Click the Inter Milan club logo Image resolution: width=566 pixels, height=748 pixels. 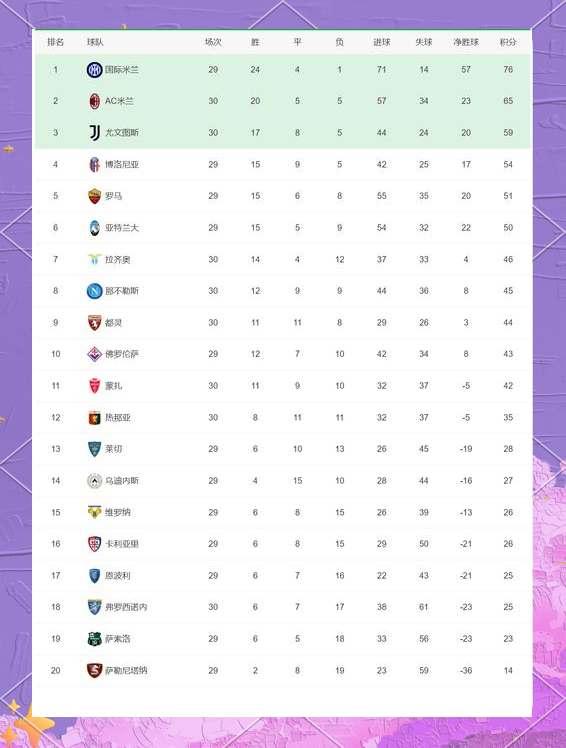click(94, 70)
